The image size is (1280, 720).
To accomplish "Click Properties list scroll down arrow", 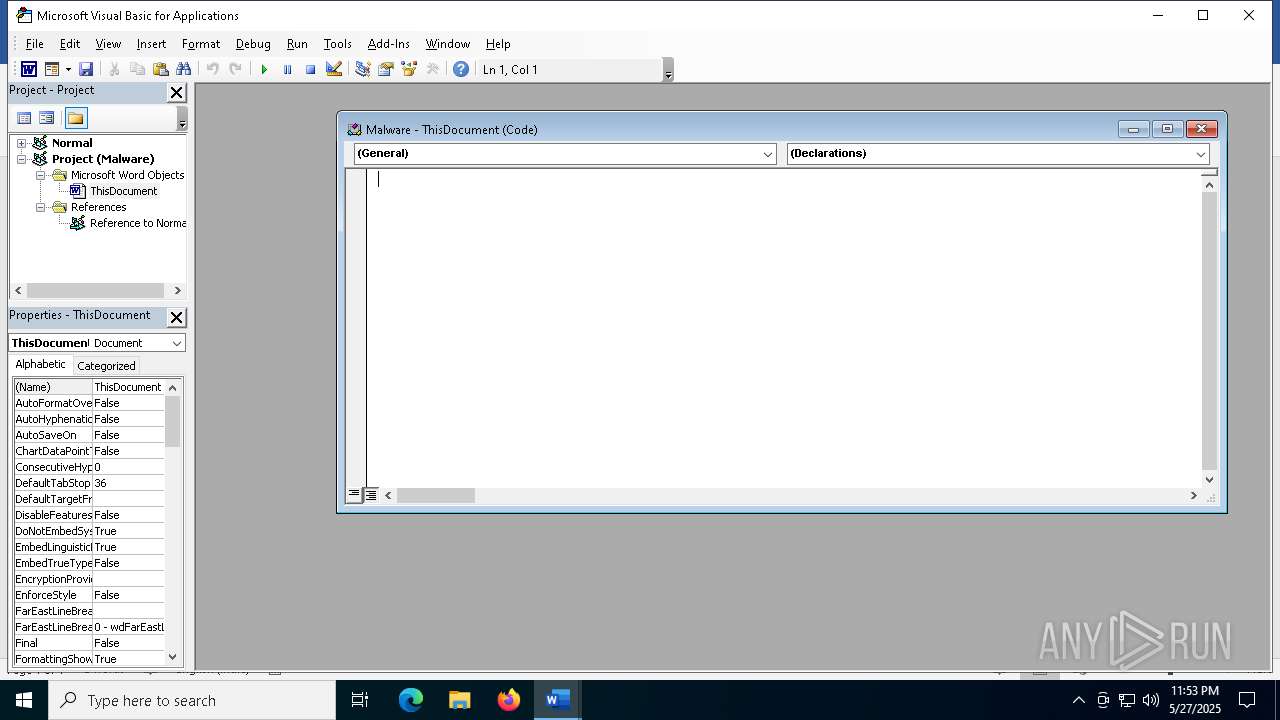I will pyautogui.click(x=173, y=657).
